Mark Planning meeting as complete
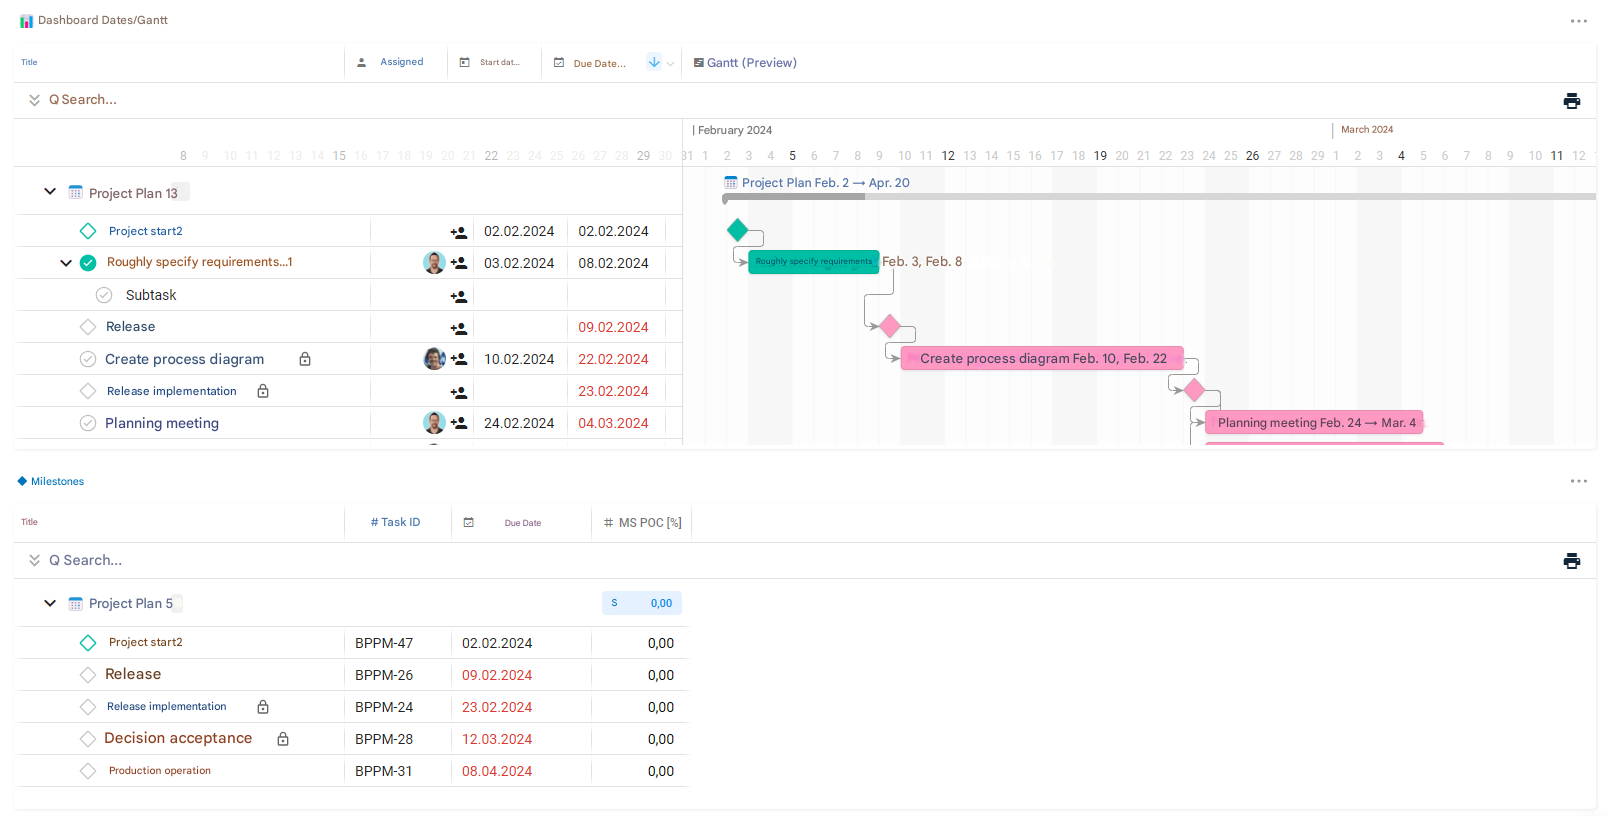 point(88,423)
